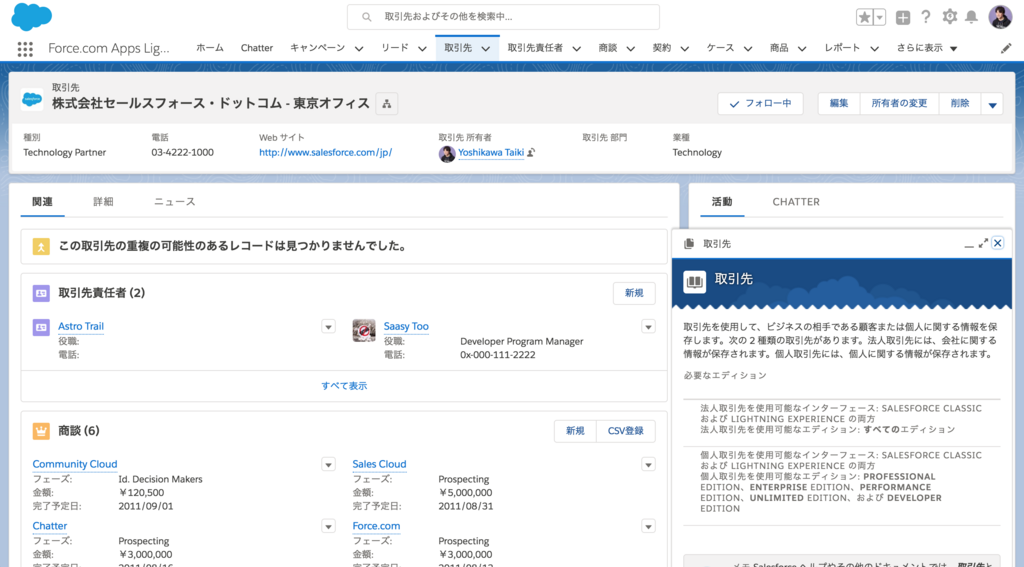Open the Yoshikawa Taiki owner link
The height and width of the screenshot is (567, 1024).
(490, 153)
